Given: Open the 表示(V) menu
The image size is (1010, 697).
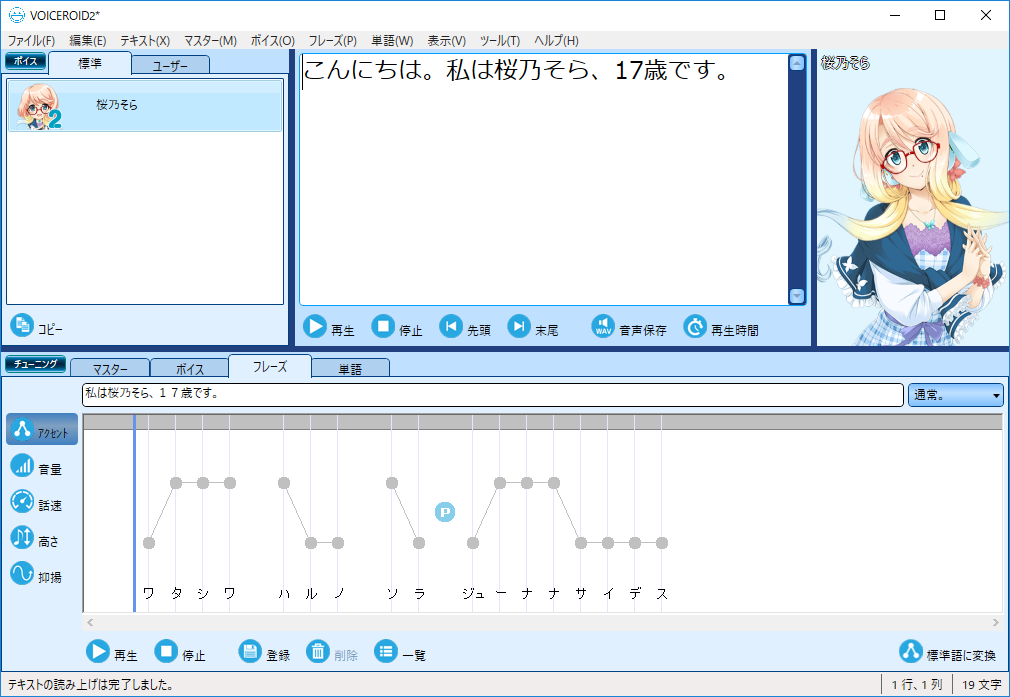Looking at the screenshot, I should click(446, 41).
